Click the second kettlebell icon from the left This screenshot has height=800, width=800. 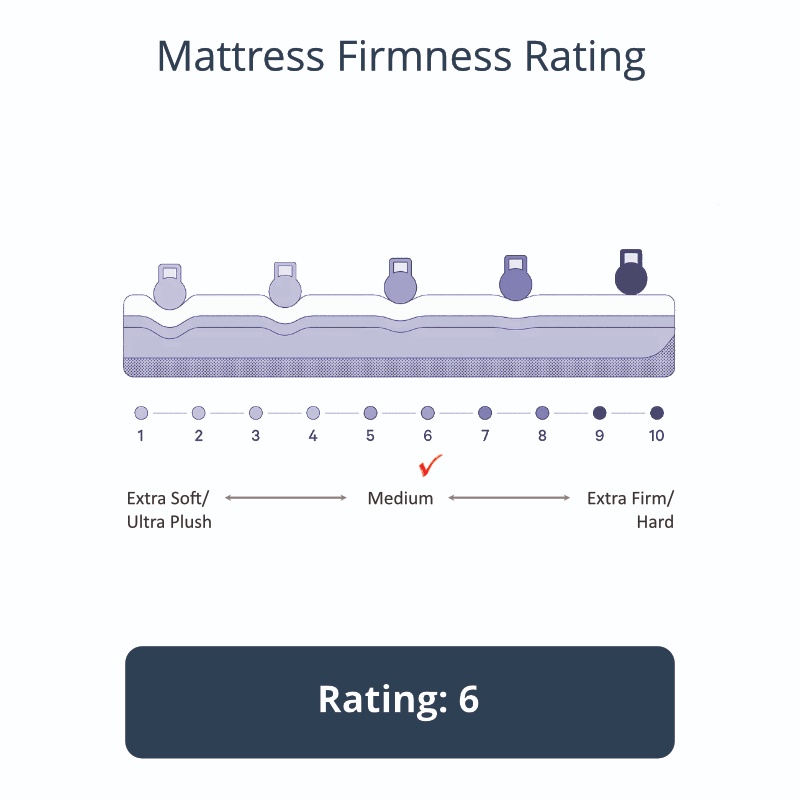coord(285,285)
